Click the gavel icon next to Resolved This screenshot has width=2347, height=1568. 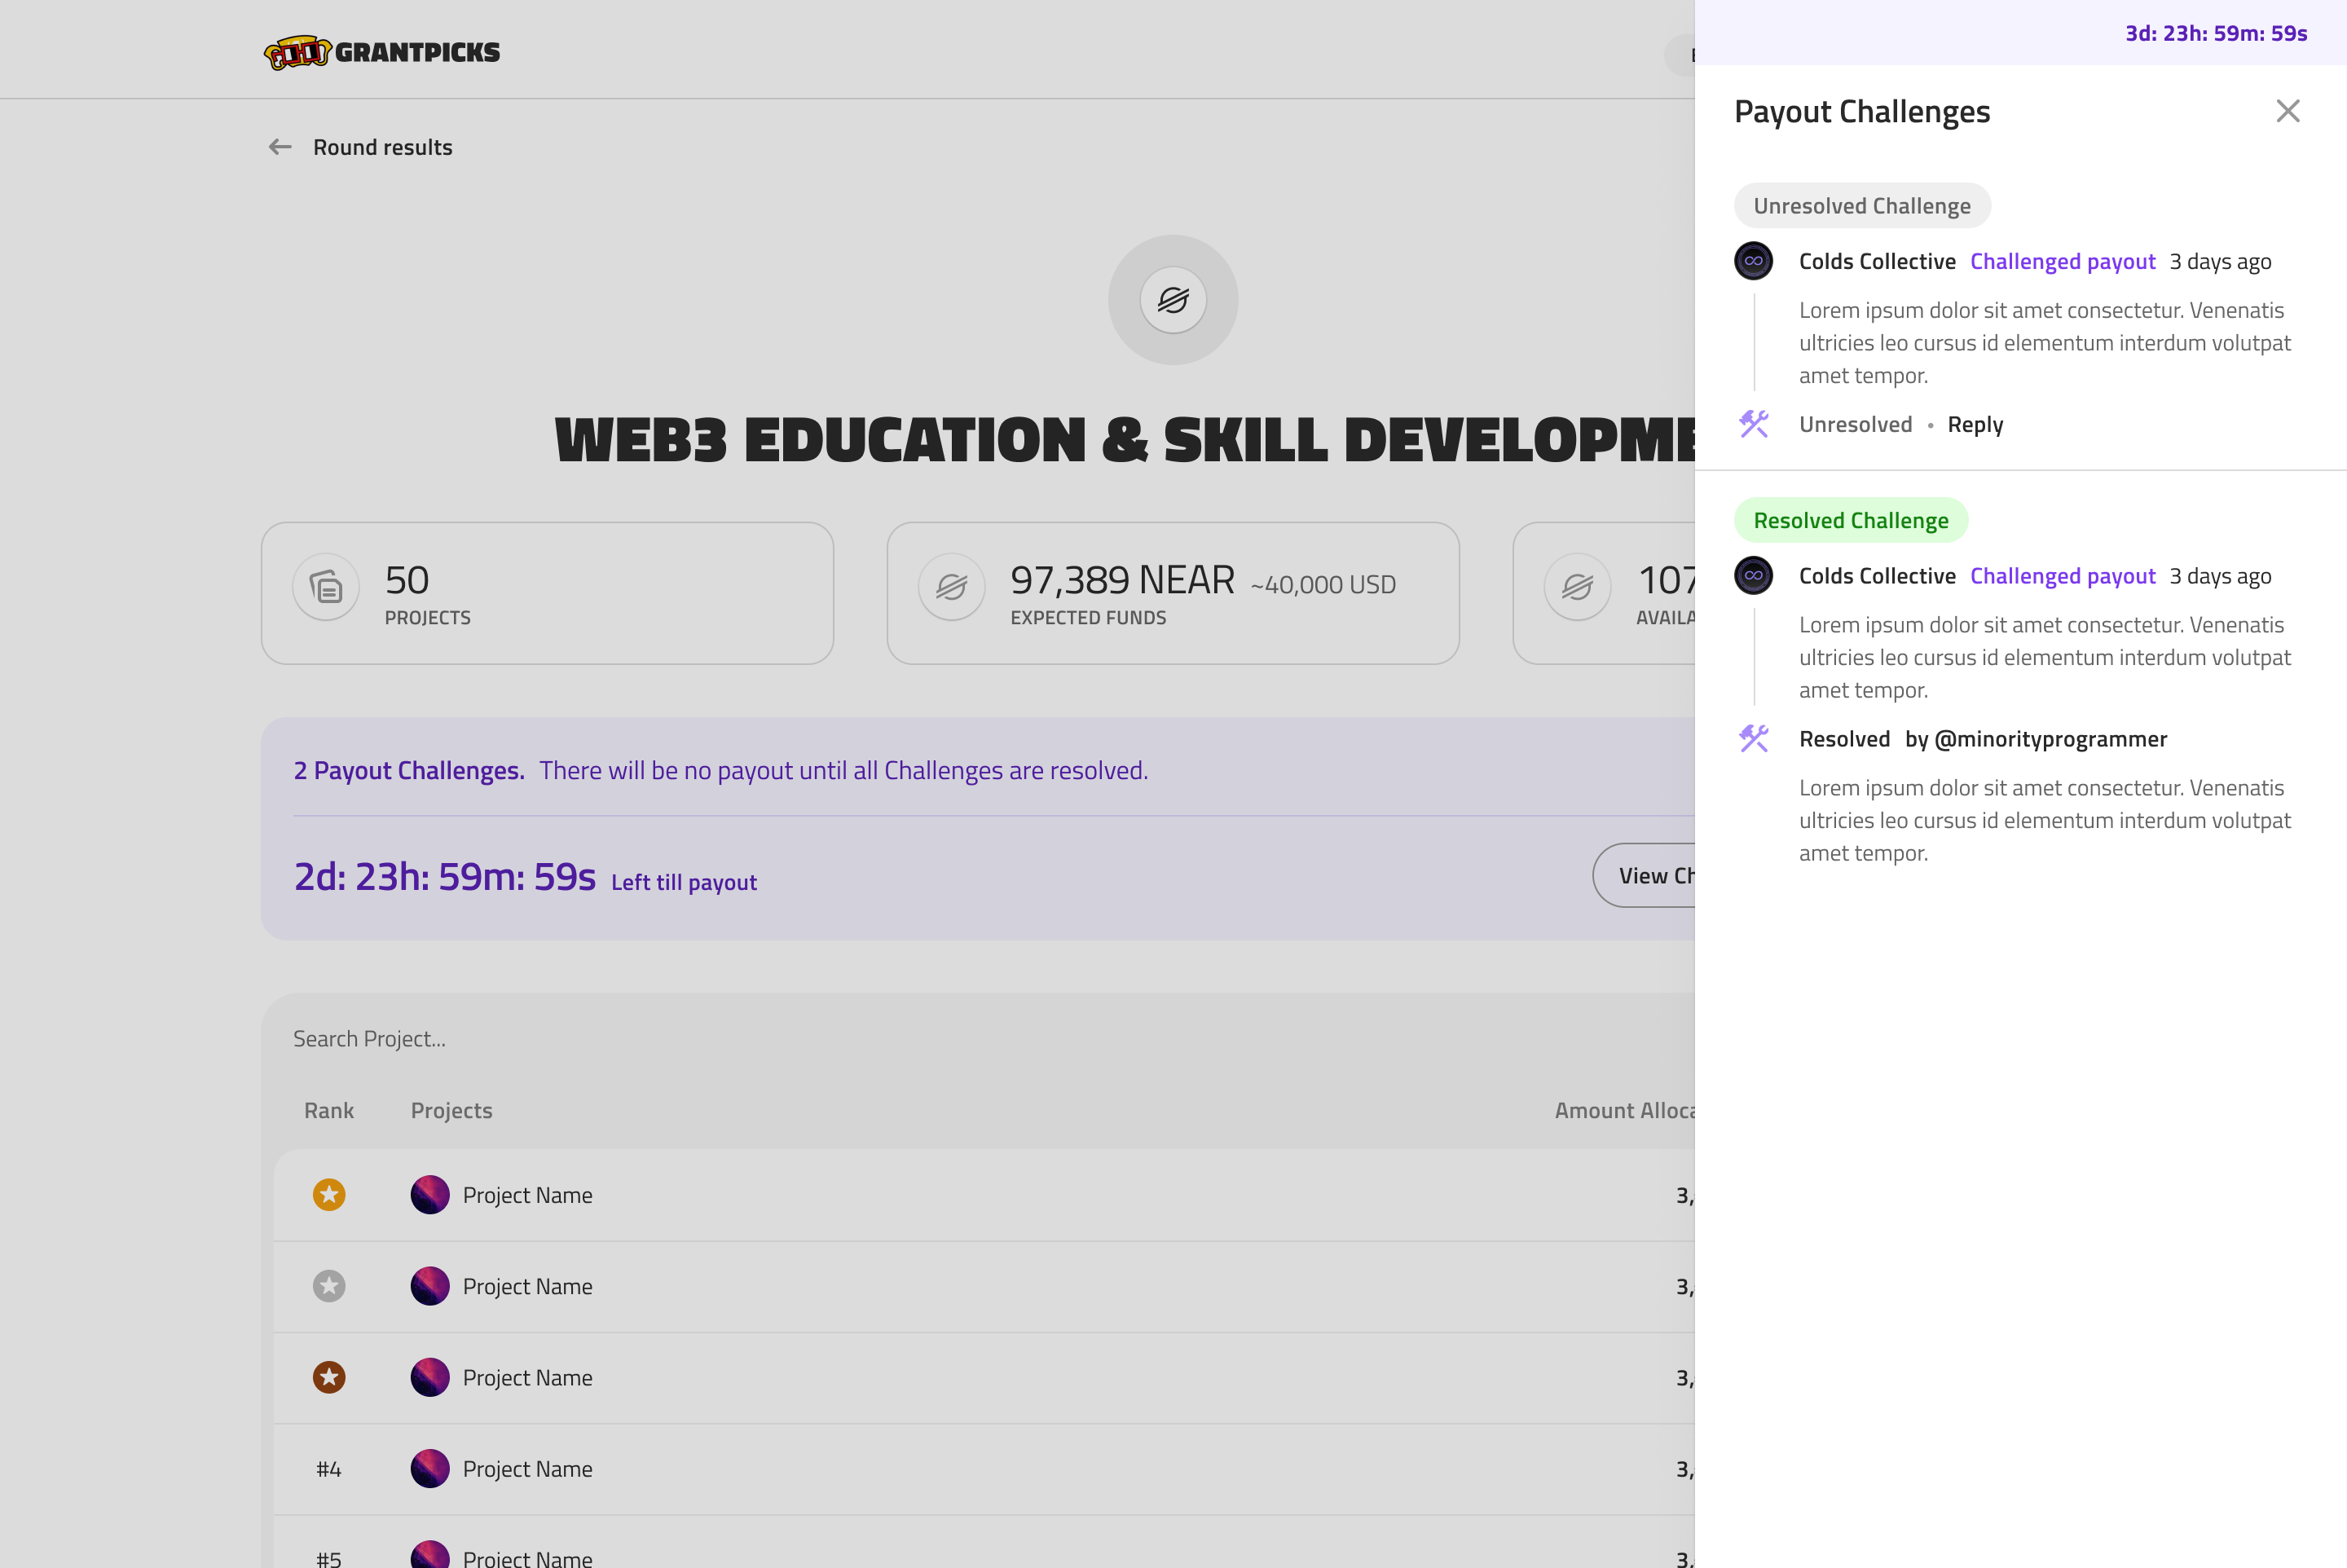(1753, 739)
